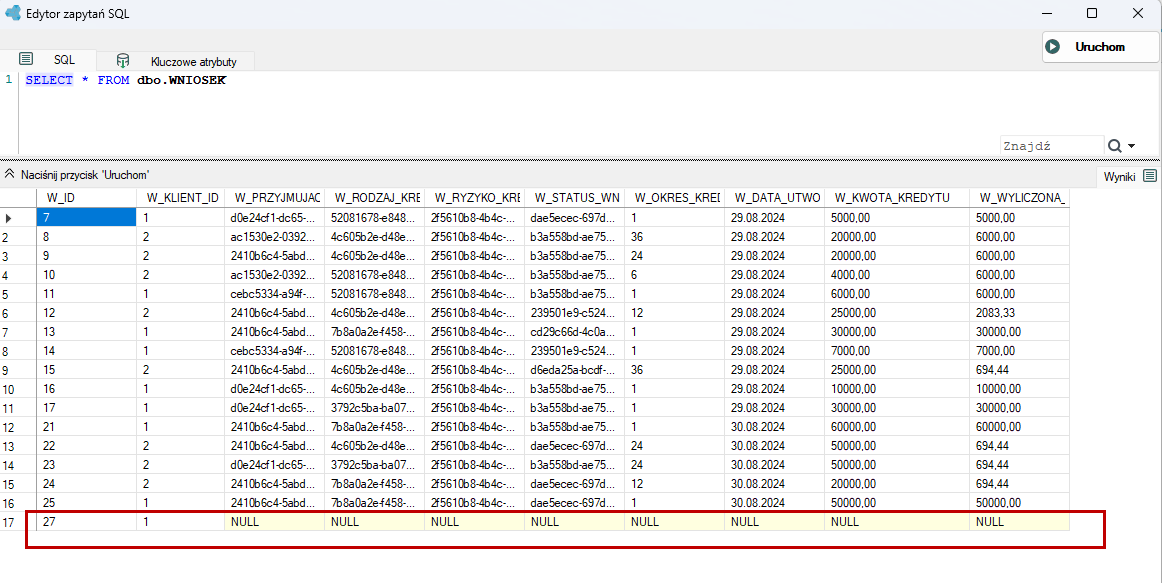This screenshot has height=583, width=1162.
Task: Click the W_KLIENT_ID column header
Action: [x=180, y=198]
